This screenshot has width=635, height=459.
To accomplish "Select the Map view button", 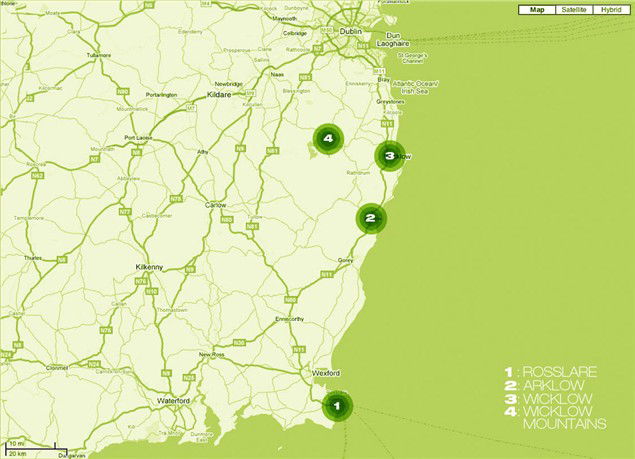I will coord(538,10).
